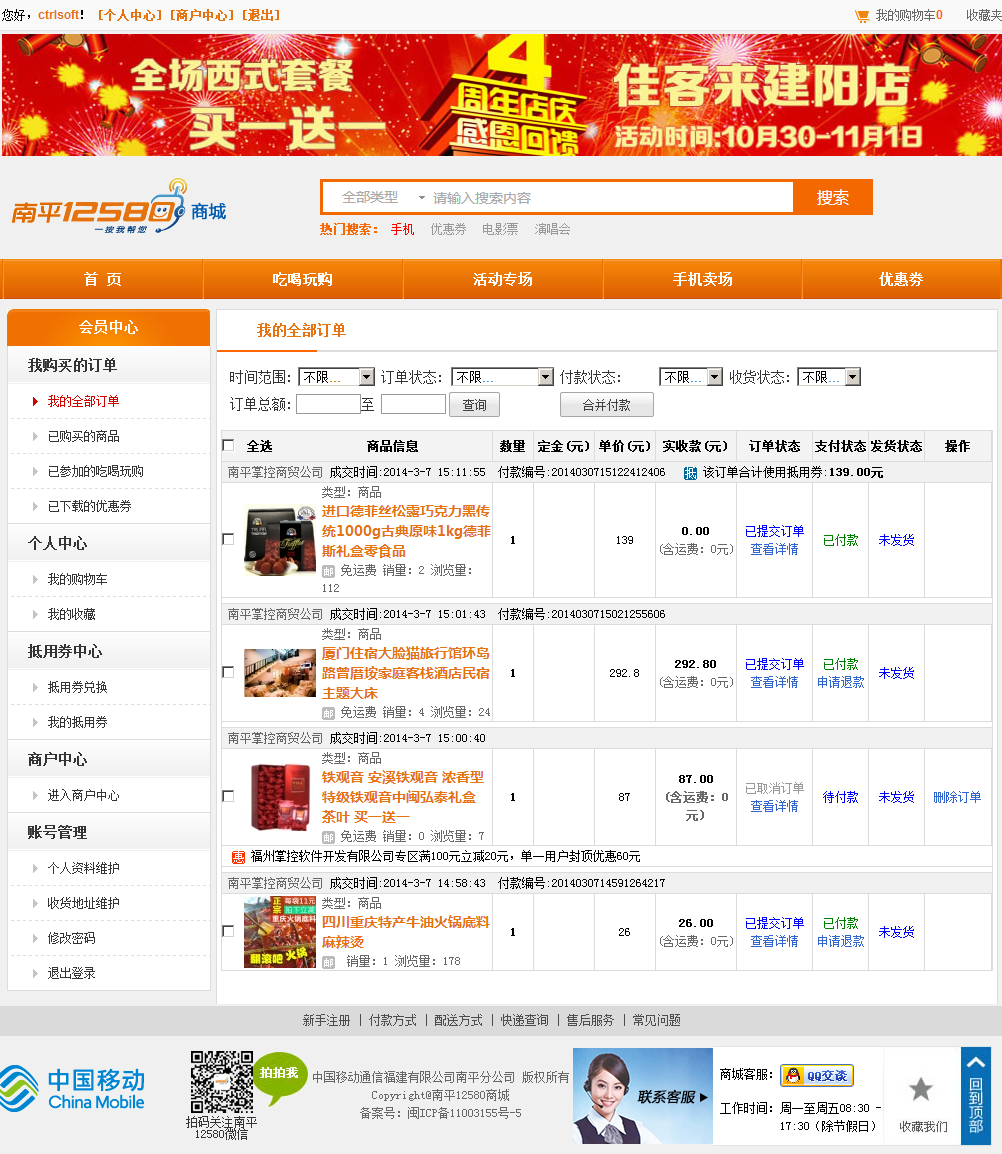
Task: Check the 四川重庆 hotpot order checkbox
Action: pos(228,931)
